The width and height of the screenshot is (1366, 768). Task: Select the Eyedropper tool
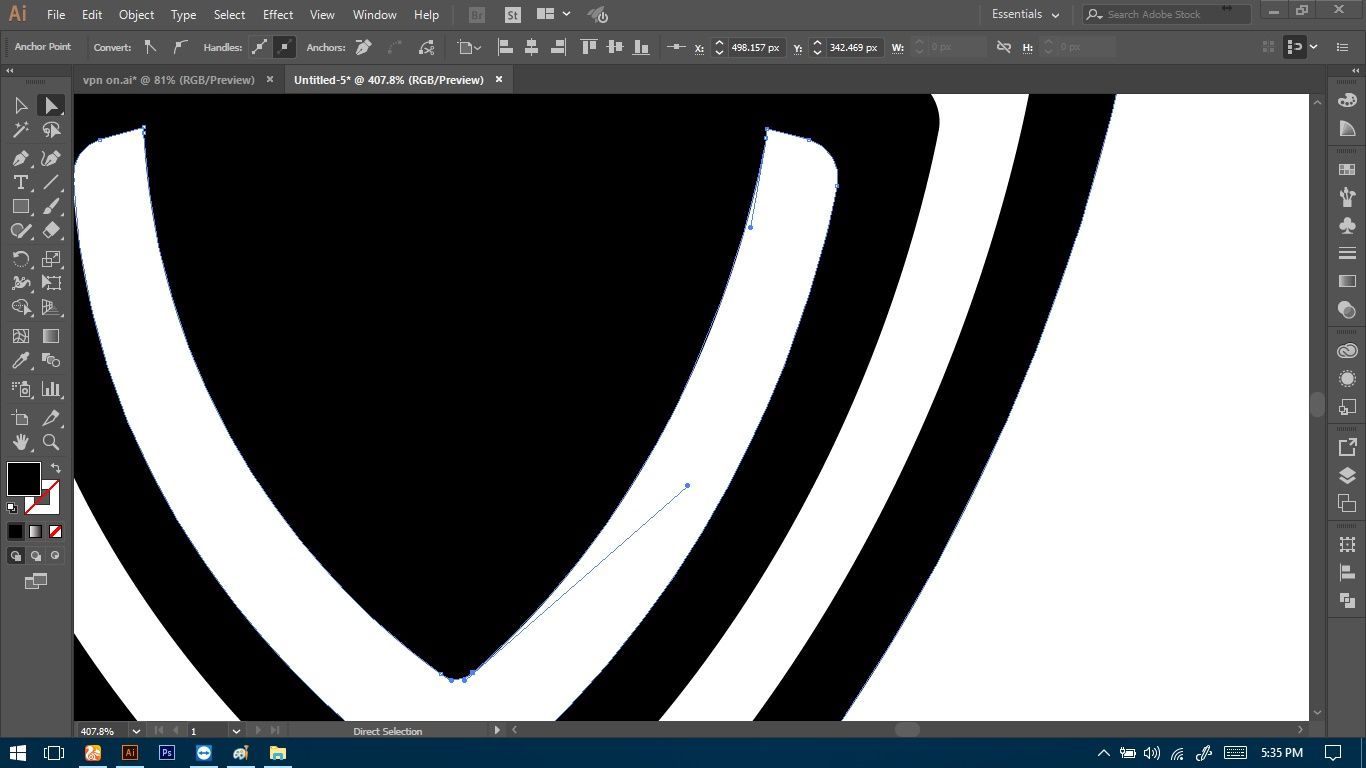point(20,361)
